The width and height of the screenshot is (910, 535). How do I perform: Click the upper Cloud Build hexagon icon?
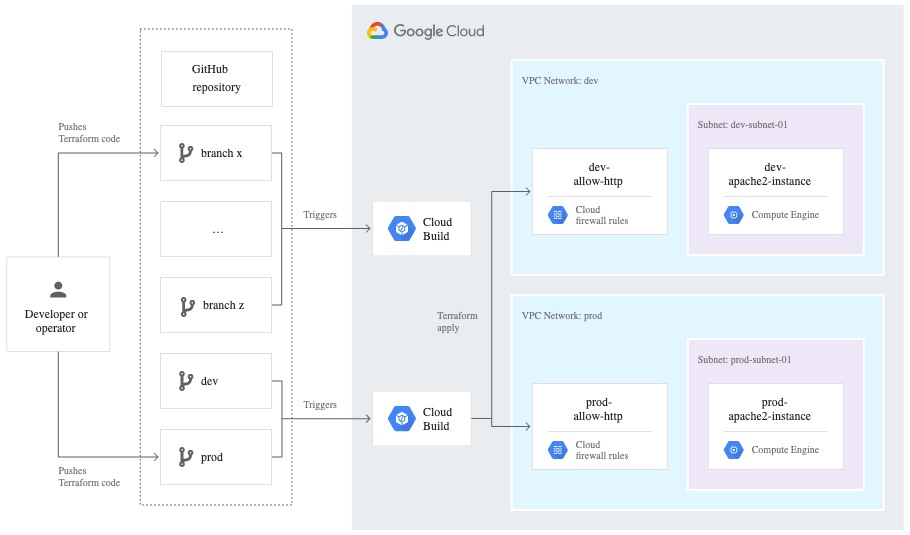[402, 229]
